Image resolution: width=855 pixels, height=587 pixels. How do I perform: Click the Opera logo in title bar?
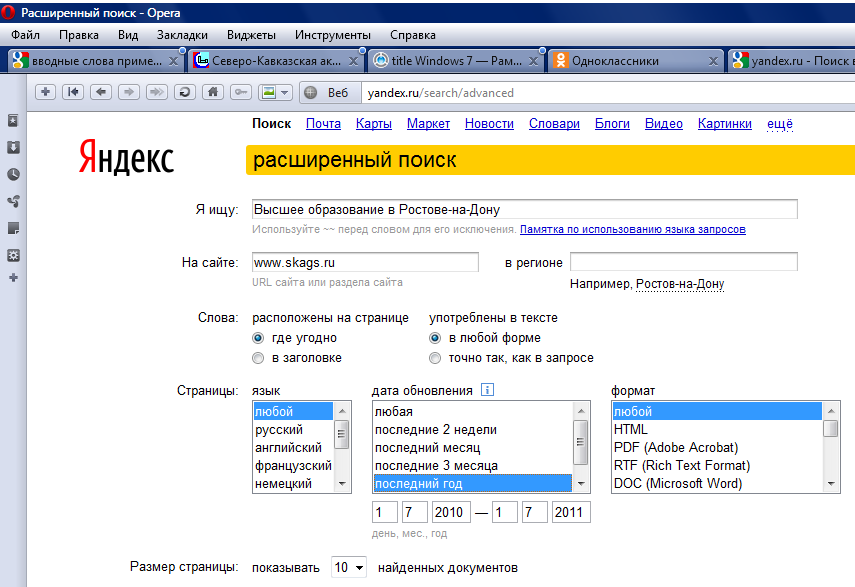[x=8, y=13]
